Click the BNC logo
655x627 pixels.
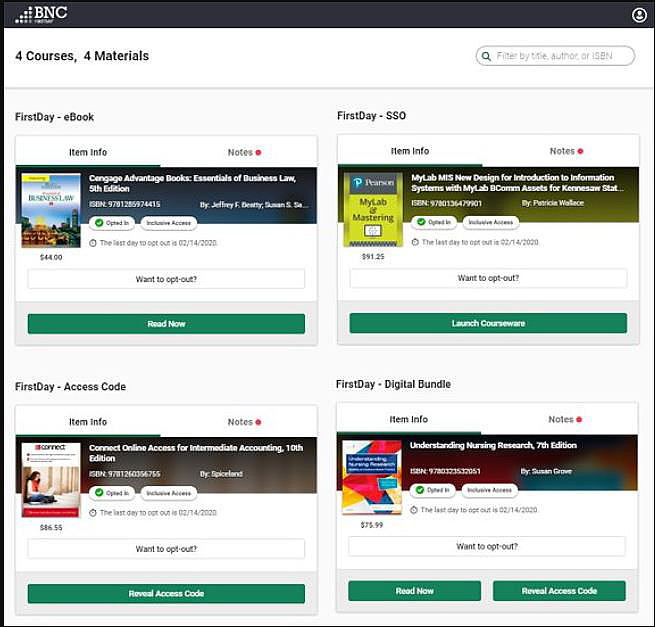[41, 14]
